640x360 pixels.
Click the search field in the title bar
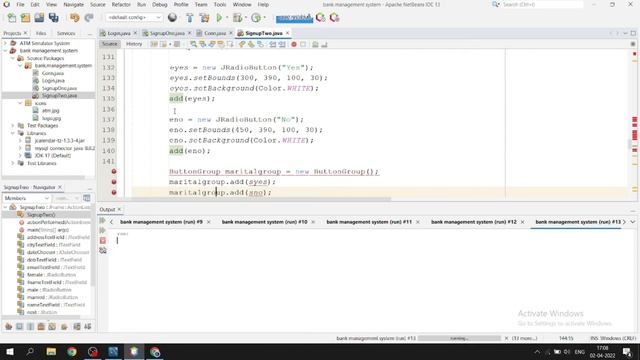[542, 4]
